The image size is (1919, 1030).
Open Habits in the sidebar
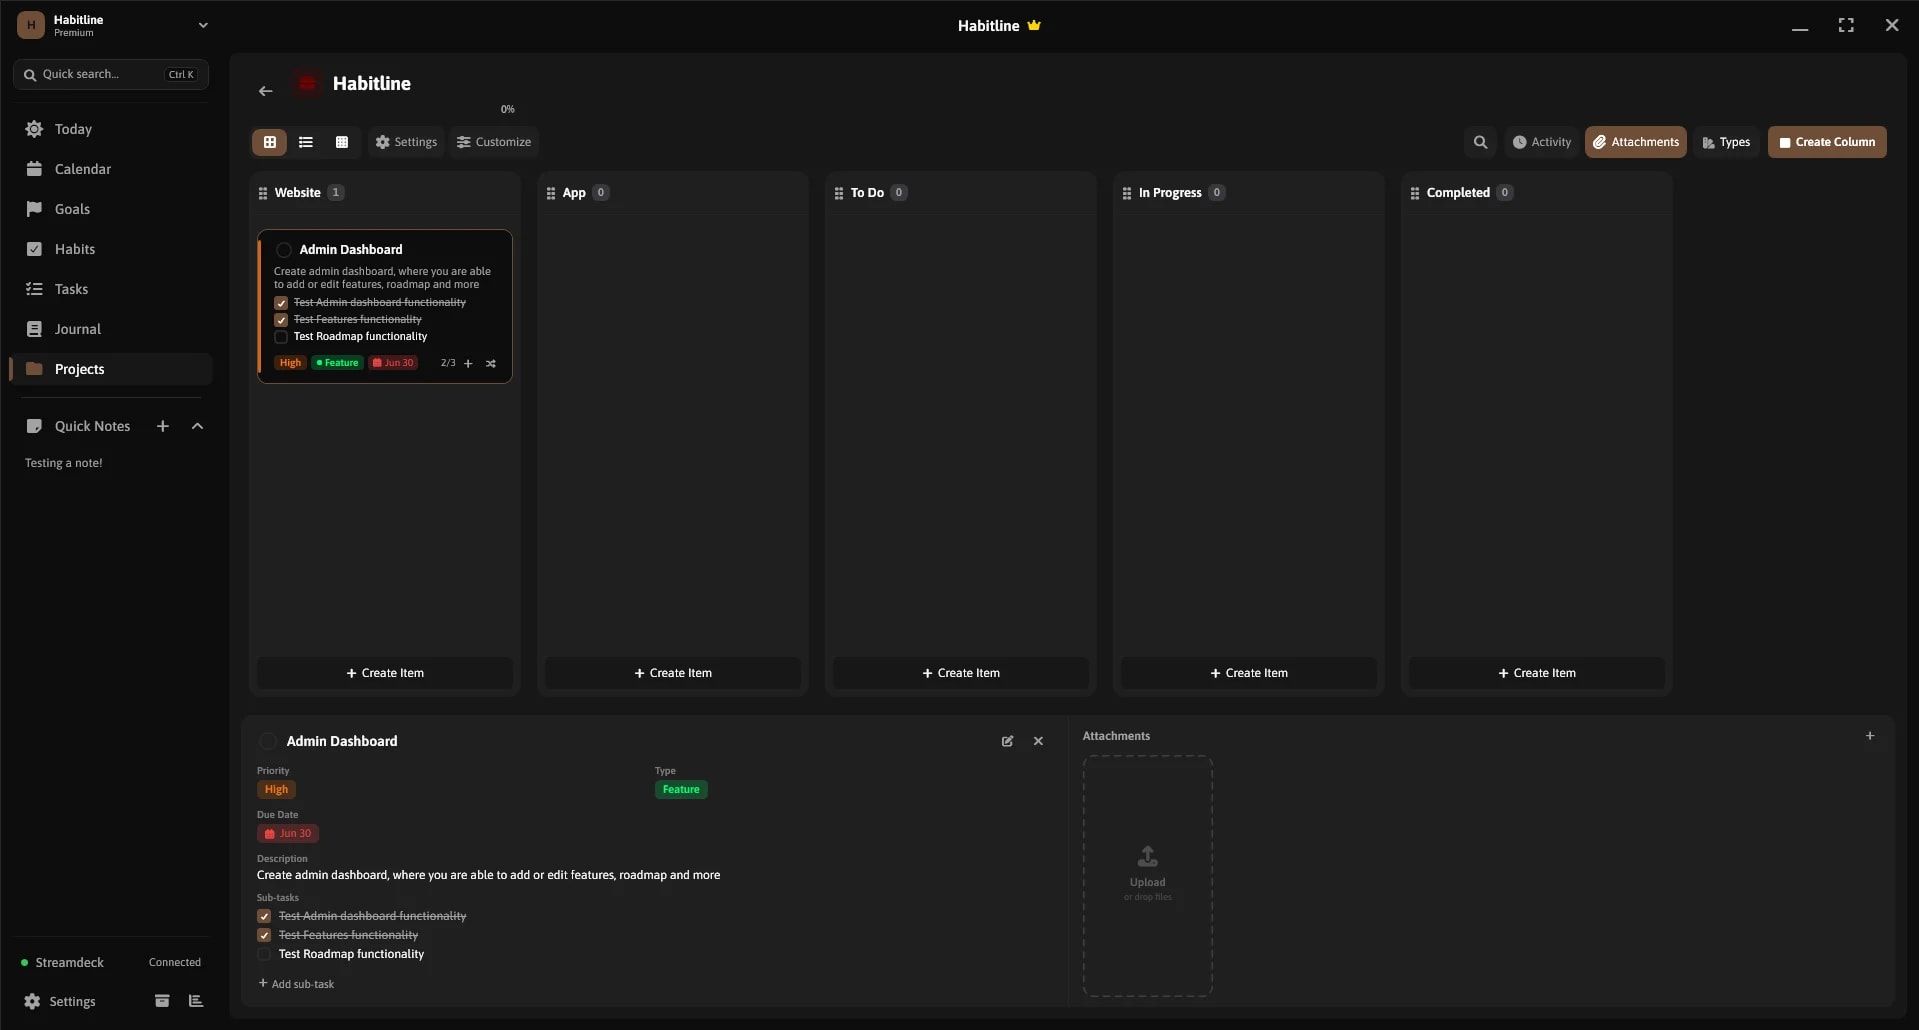[112, 249]
